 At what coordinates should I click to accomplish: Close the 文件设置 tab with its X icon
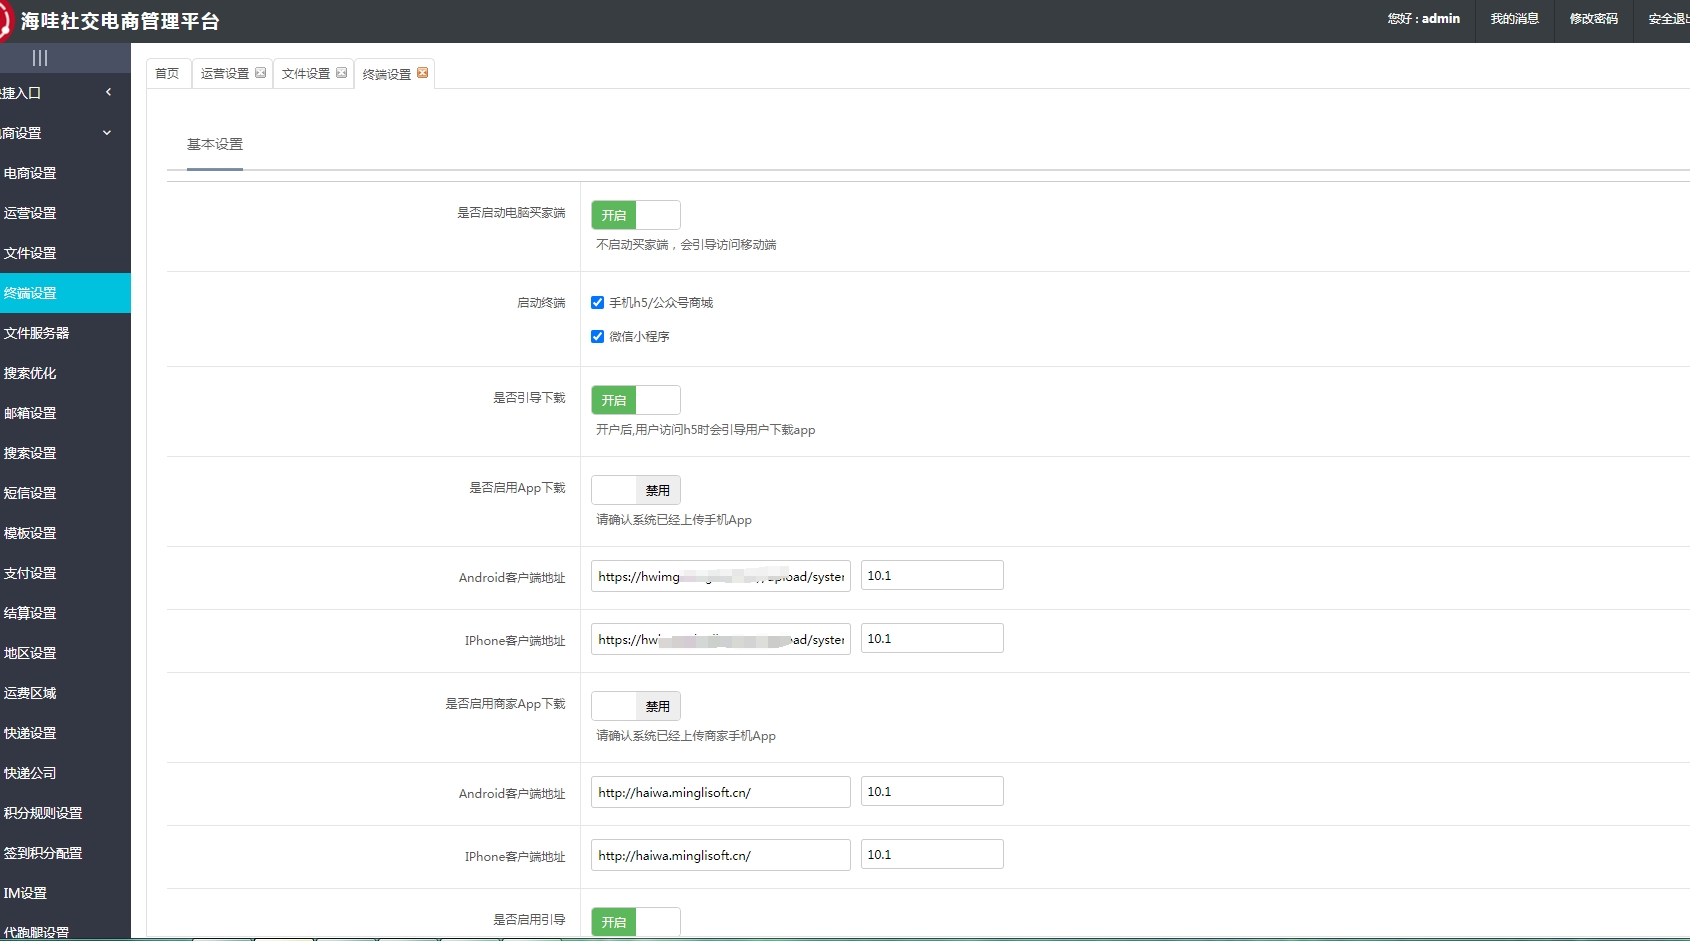342,72
